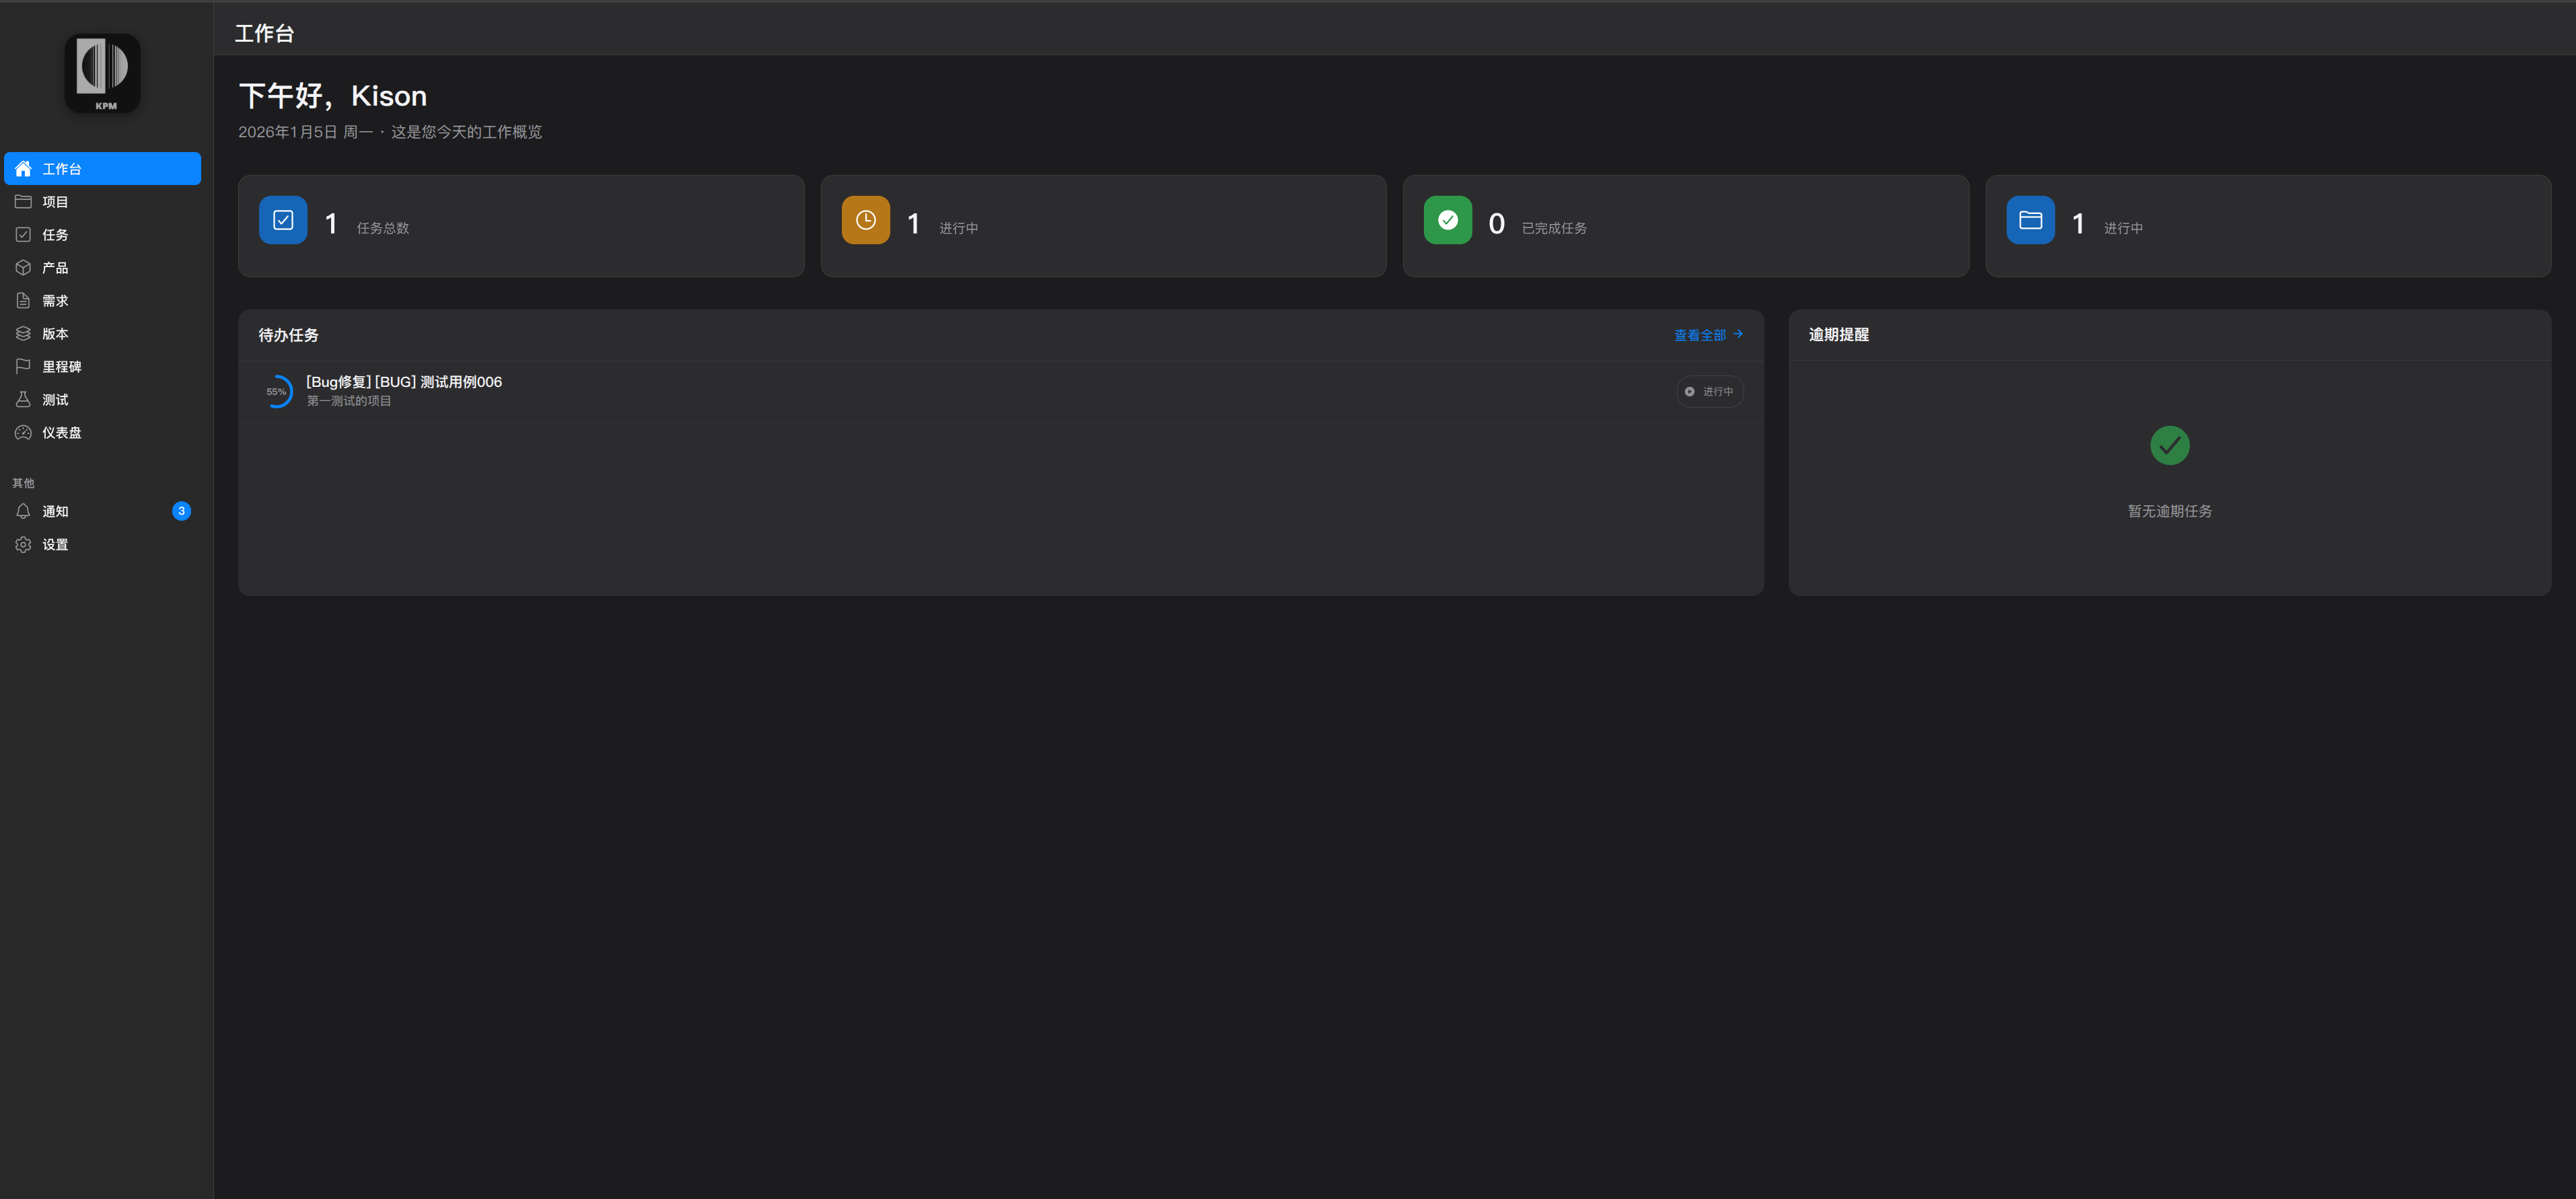
Task: Open the 项目 (Projects) sidebar item
Action: 55,202
